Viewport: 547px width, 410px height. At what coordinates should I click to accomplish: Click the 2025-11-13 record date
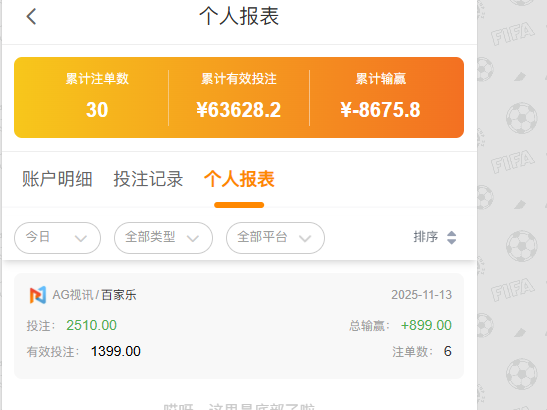421,295
